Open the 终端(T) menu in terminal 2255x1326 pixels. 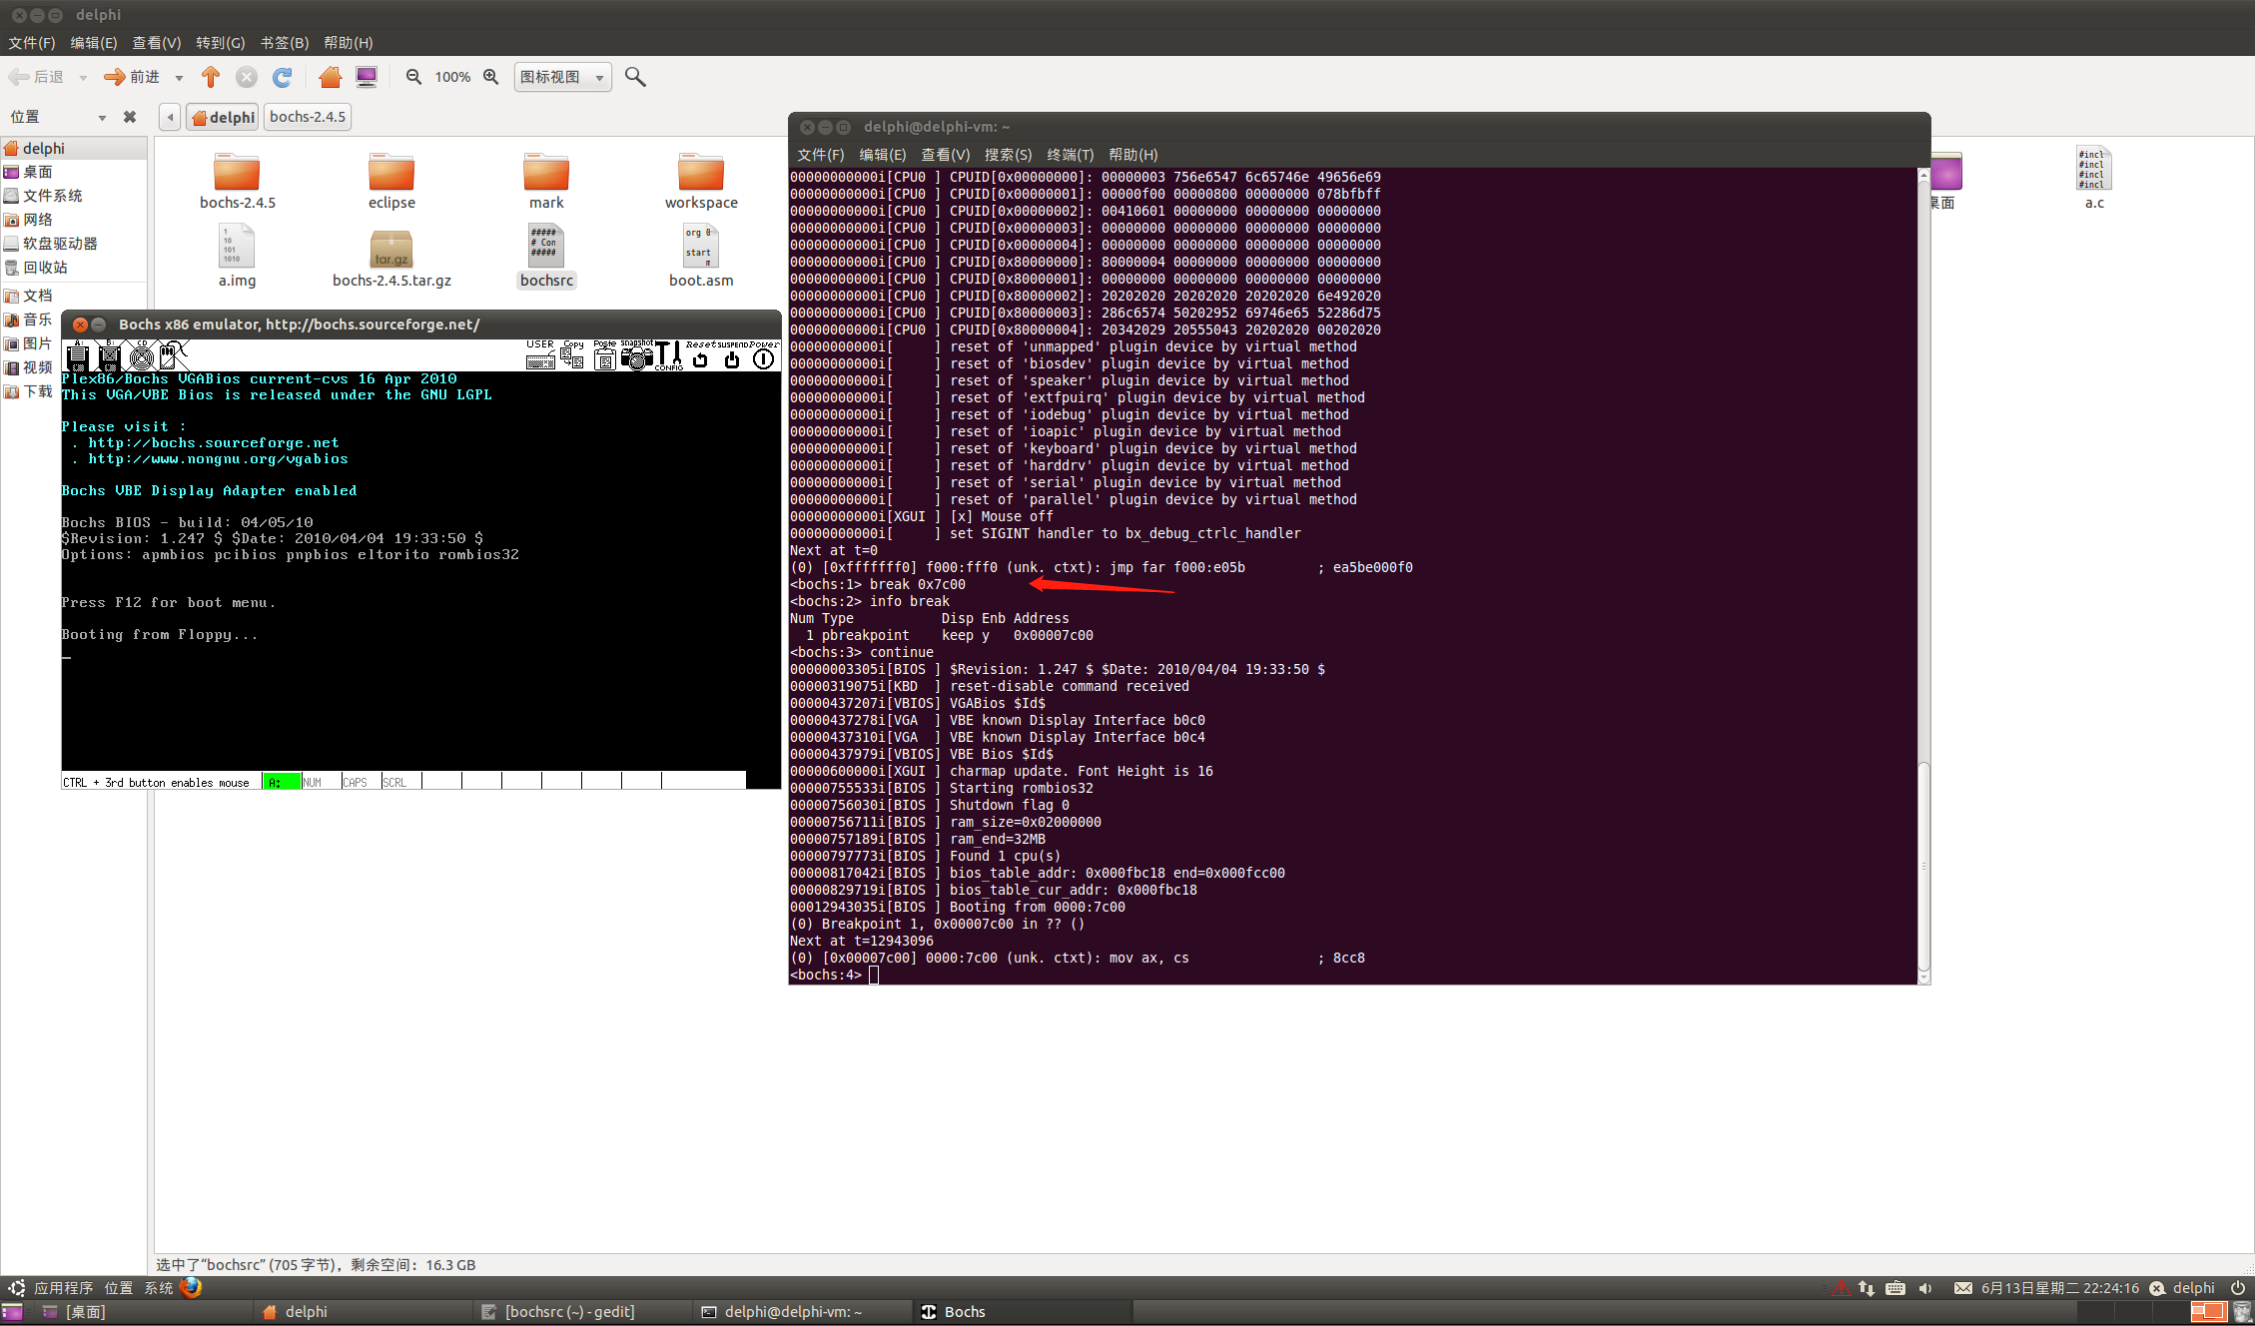tap(1069, 154)
